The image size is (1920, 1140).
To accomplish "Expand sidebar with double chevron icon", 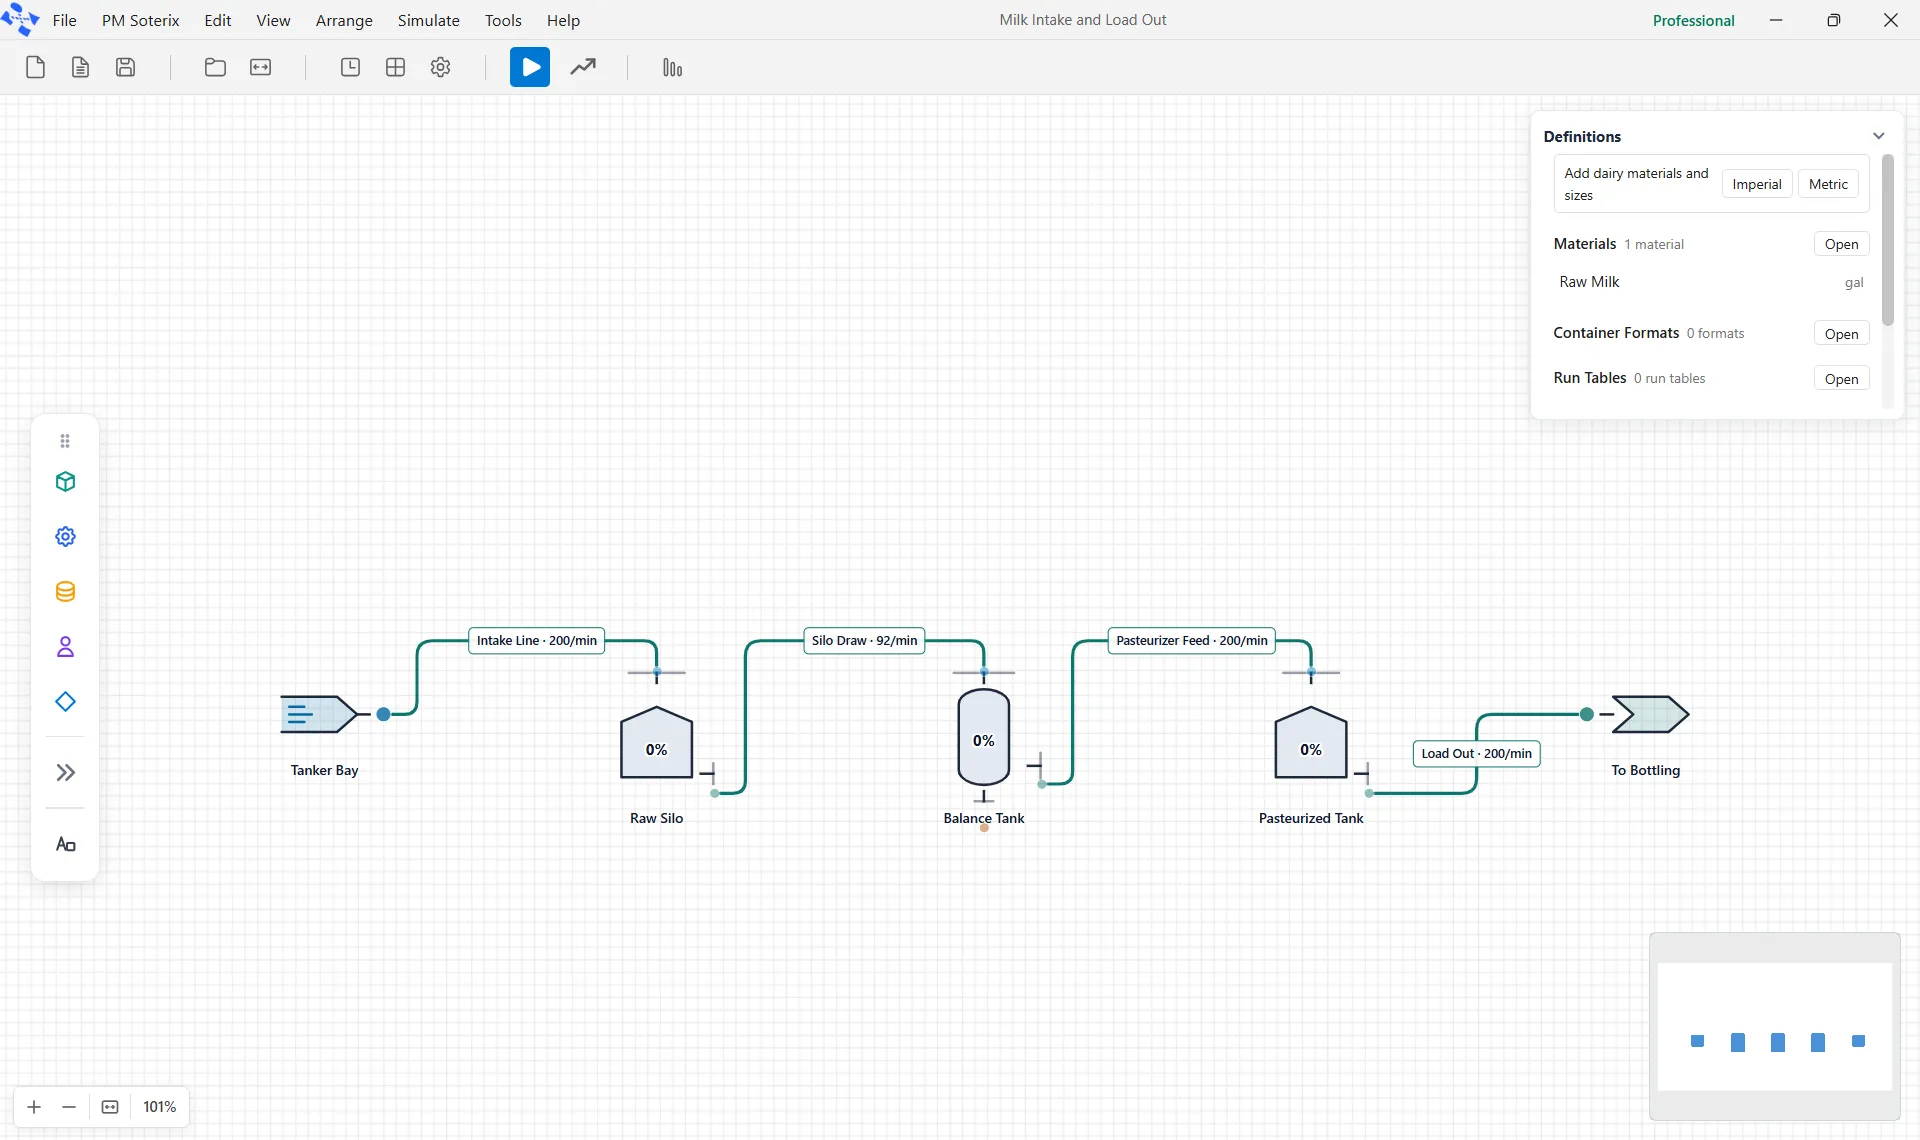I will (x=65, y=772).
